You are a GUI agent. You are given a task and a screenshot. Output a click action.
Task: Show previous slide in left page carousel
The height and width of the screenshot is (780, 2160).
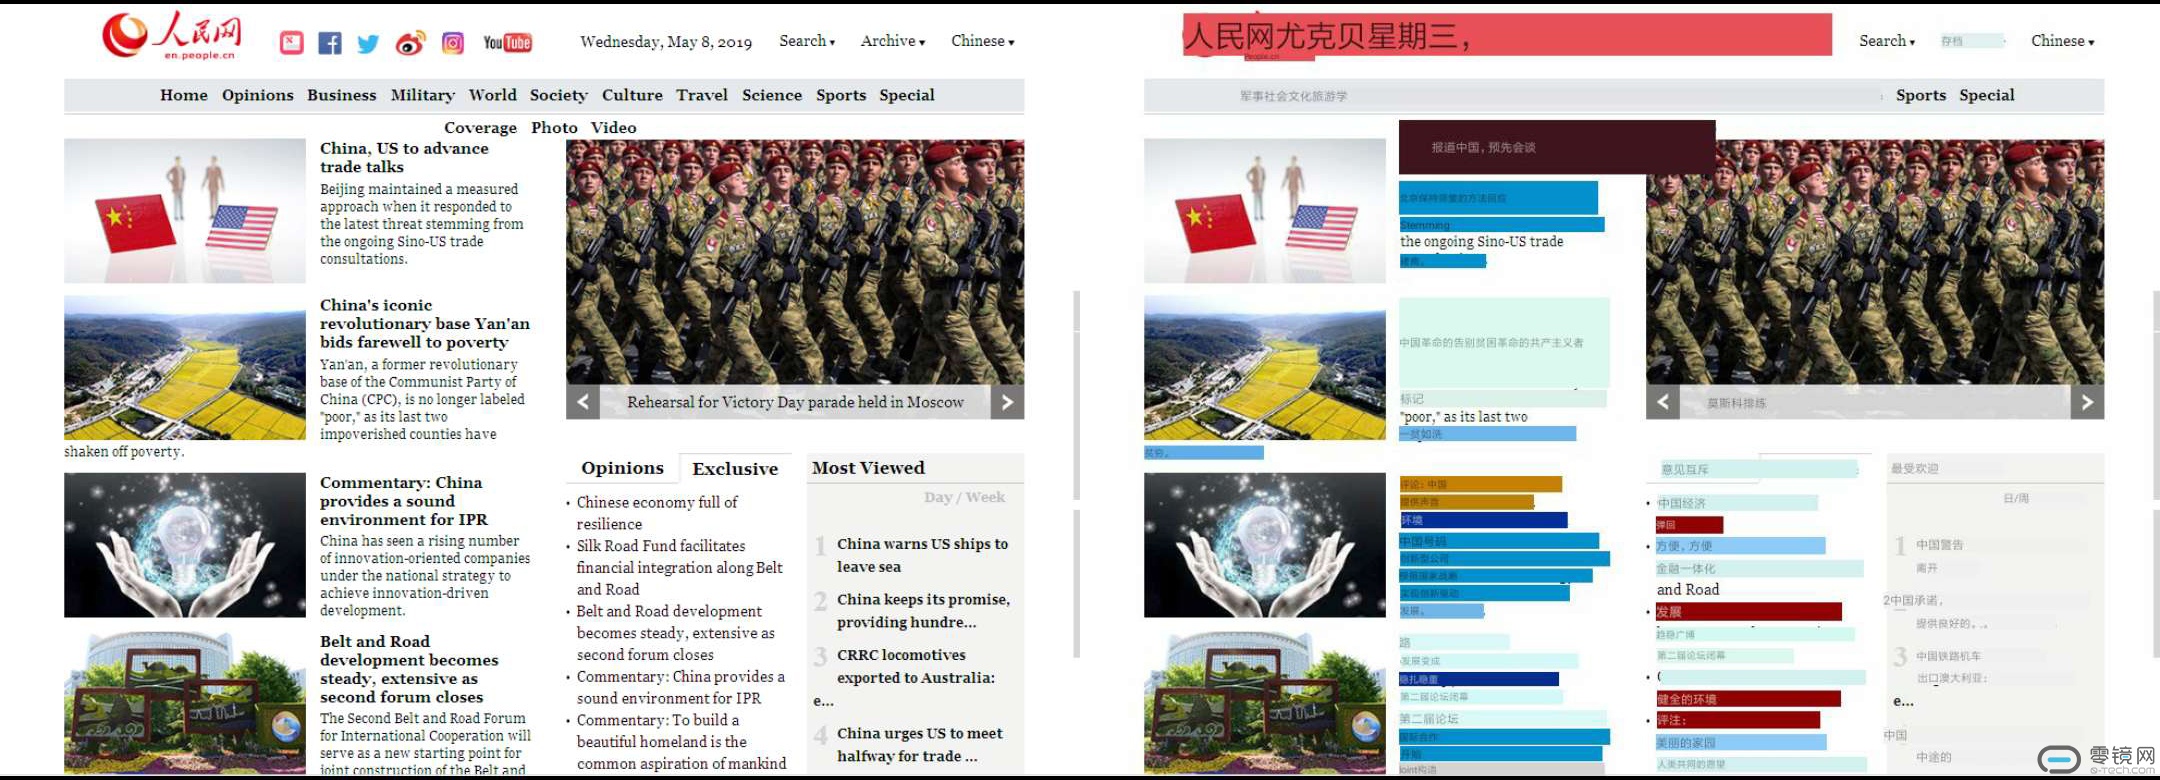[x=583, y=402]
